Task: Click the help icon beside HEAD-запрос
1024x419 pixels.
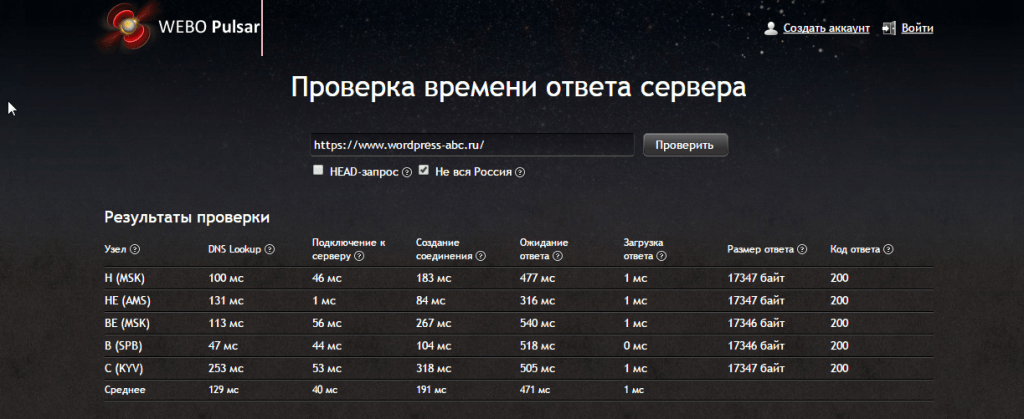Action: point(407,173)
